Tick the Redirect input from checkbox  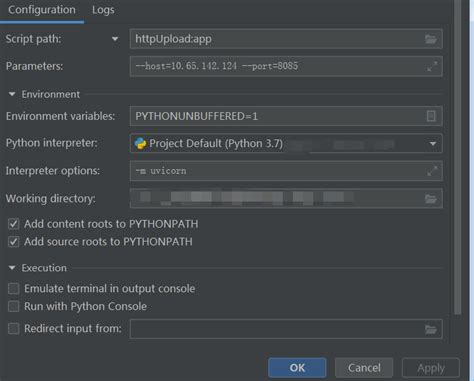14,329
